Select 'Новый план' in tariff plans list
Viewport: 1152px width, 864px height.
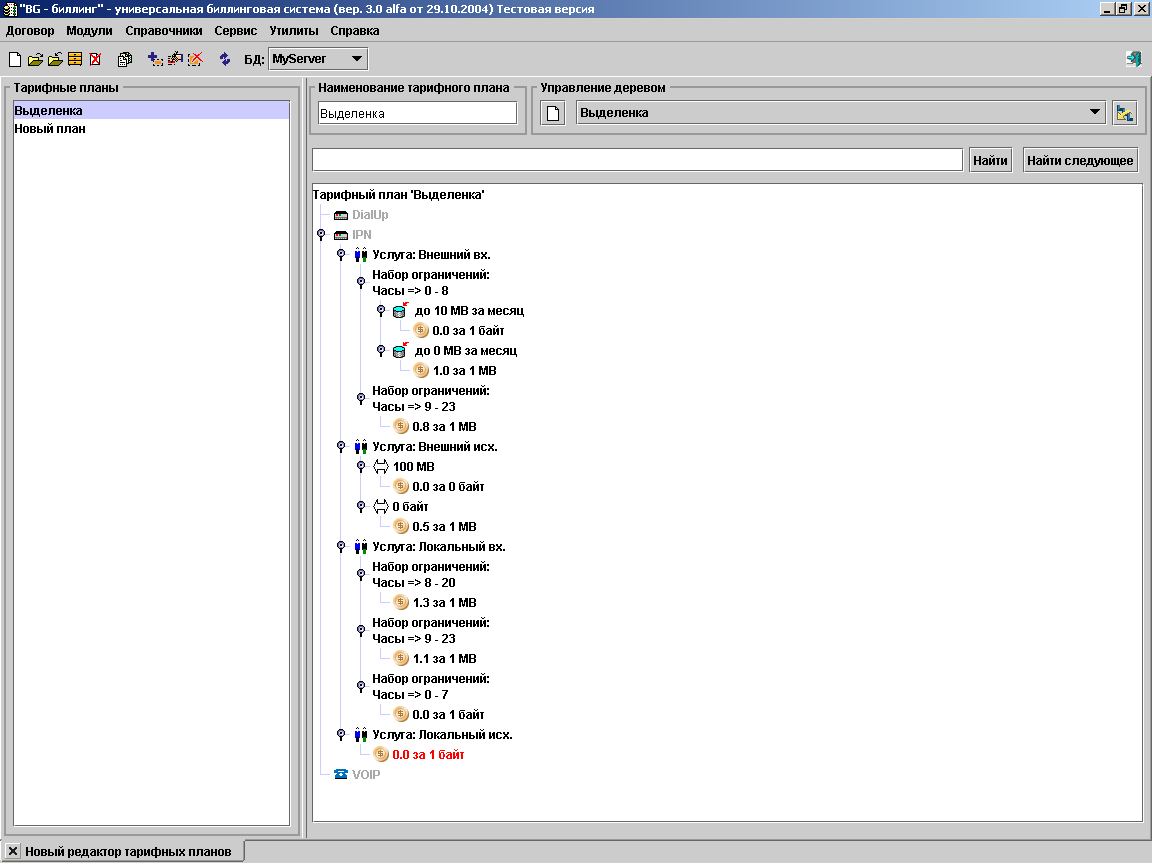pyautogui.click(x=50, y=129)
